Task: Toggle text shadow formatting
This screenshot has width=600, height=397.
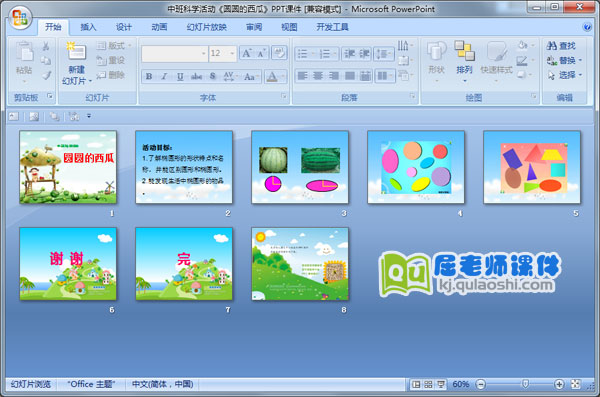Action: [213, 77]
